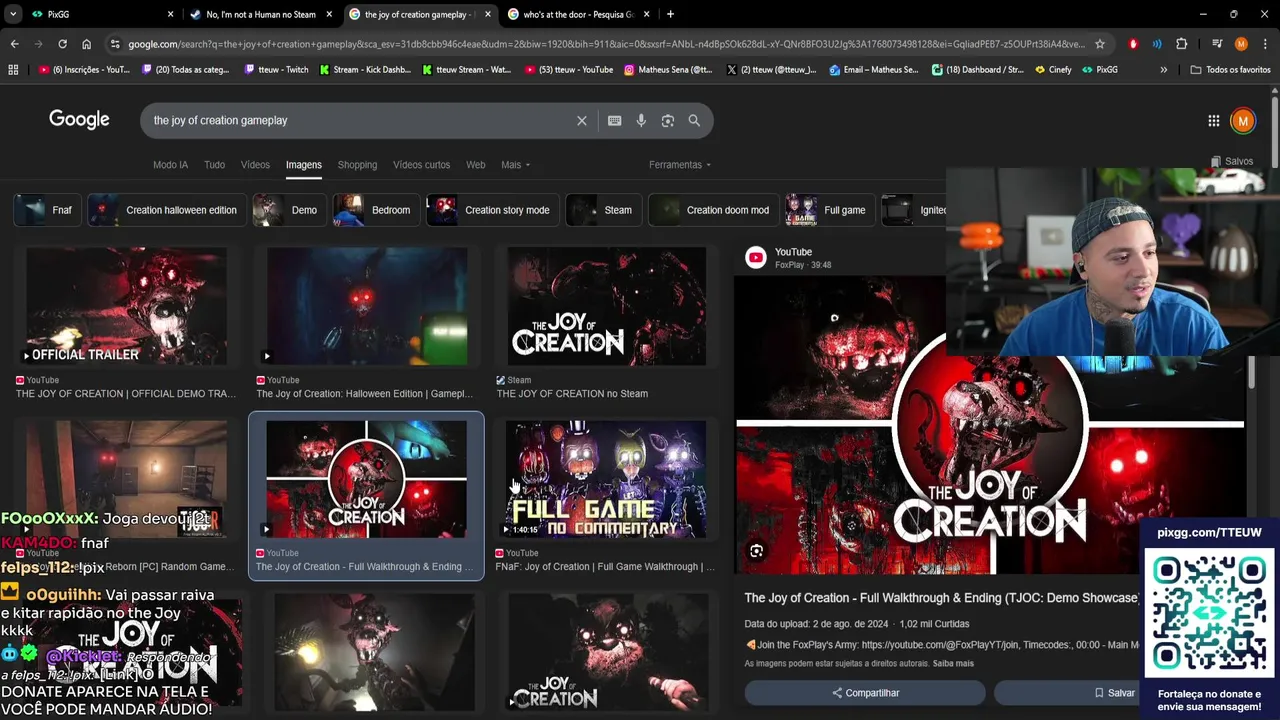
Task: Open the Saiba mais link
Action: pos(953,663)
